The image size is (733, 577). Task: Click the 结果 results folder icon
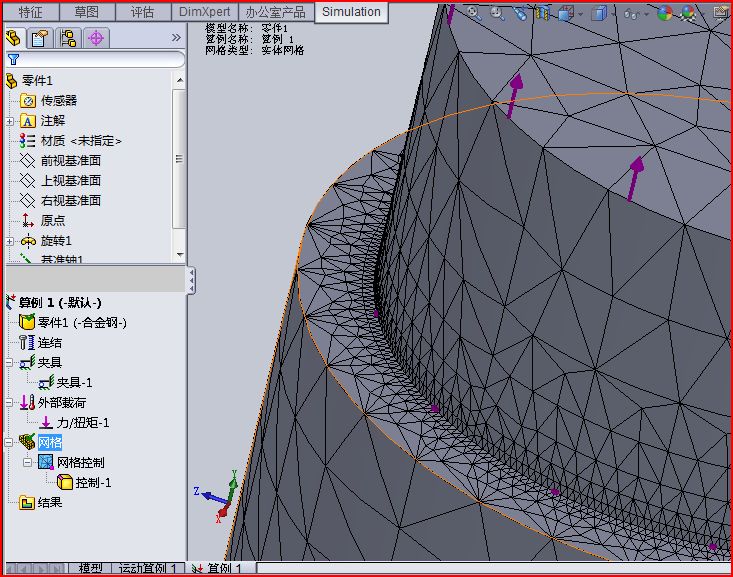pos(27,503)
